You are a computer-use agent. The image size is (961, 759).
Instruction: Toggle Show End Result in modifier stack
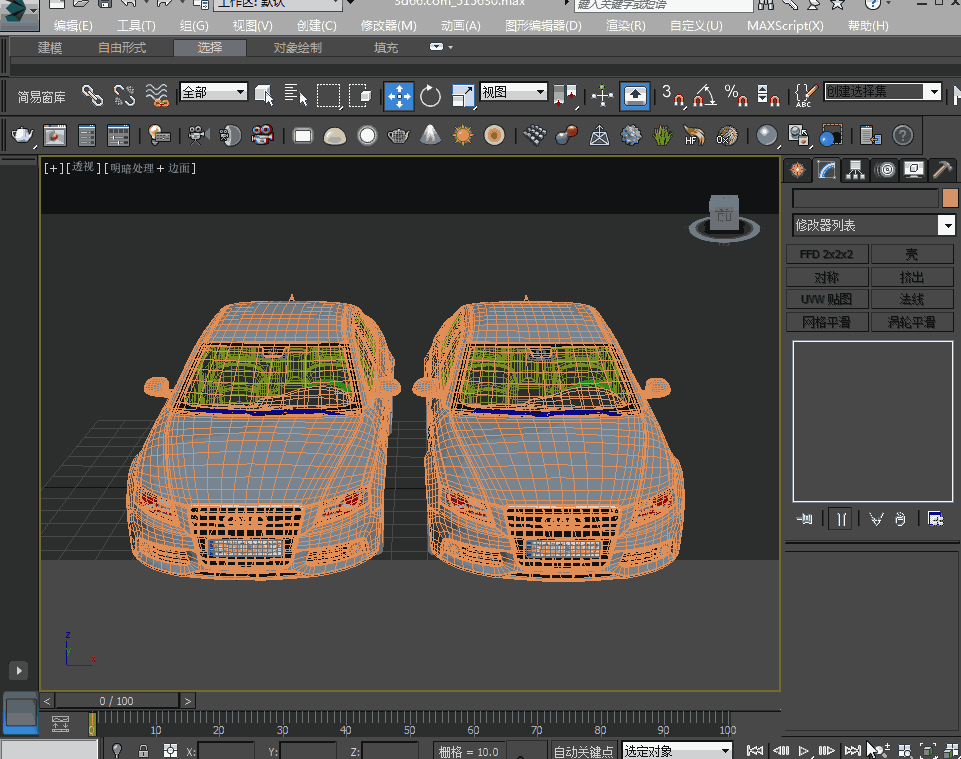pyautogui.click(x=842, y=518)
